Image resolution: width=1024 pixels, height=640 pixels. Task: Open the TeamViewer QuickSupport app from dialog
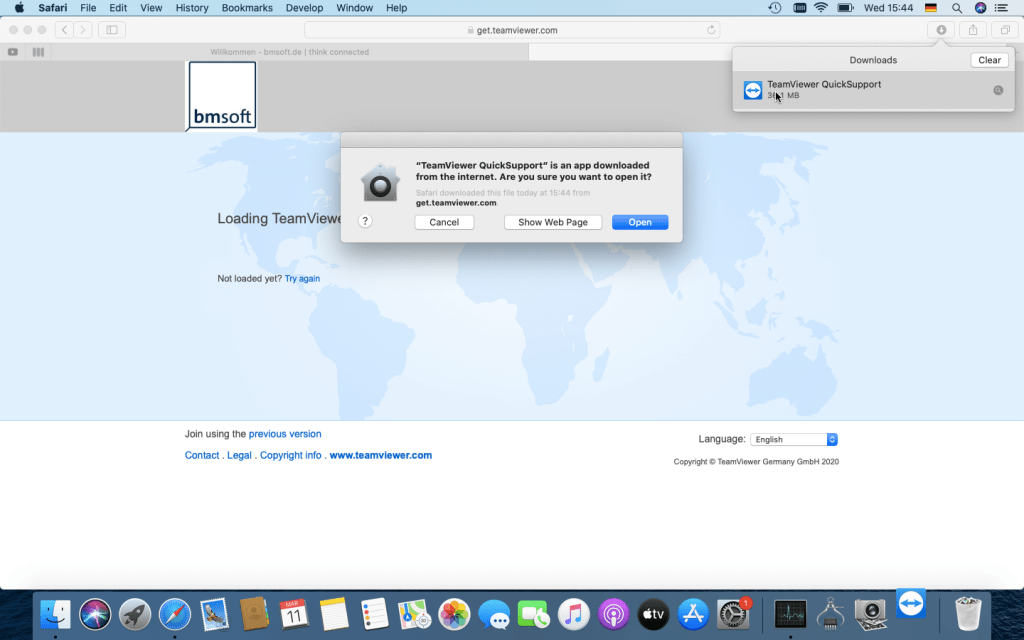pos(639,222)
